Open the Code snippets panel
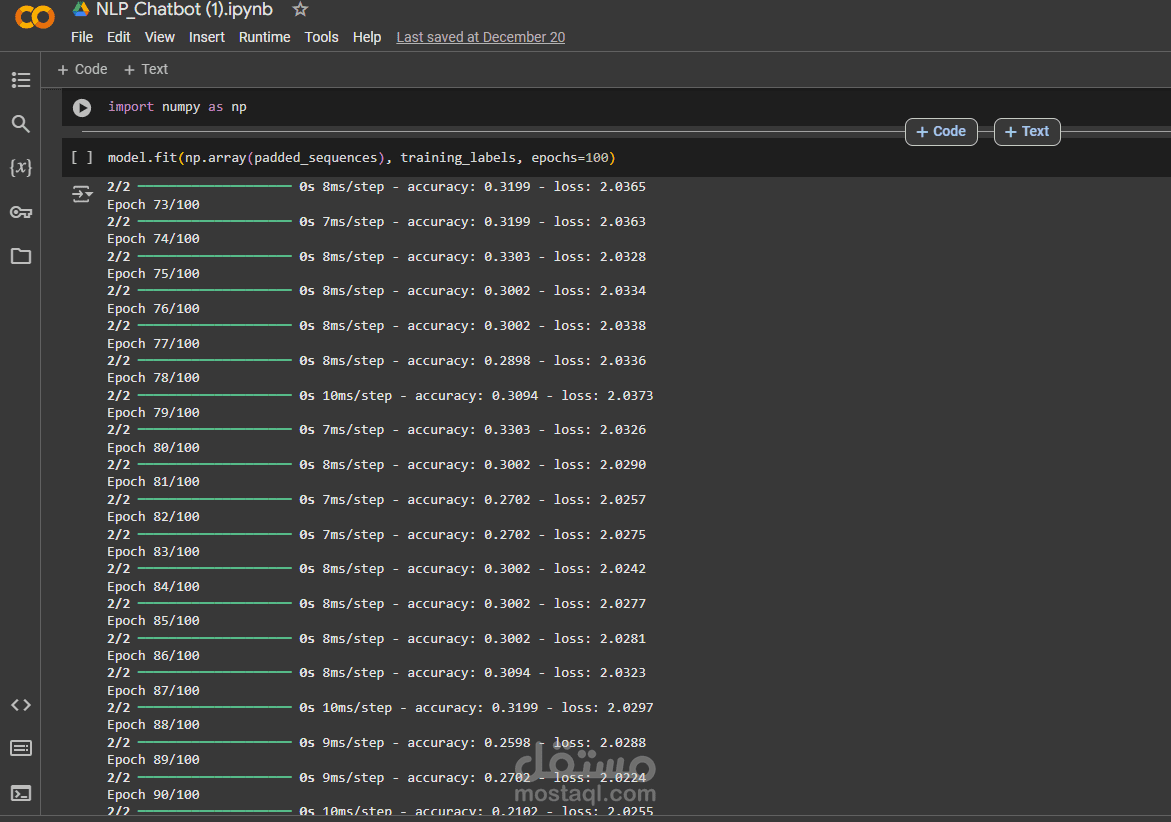 point(21,705)
